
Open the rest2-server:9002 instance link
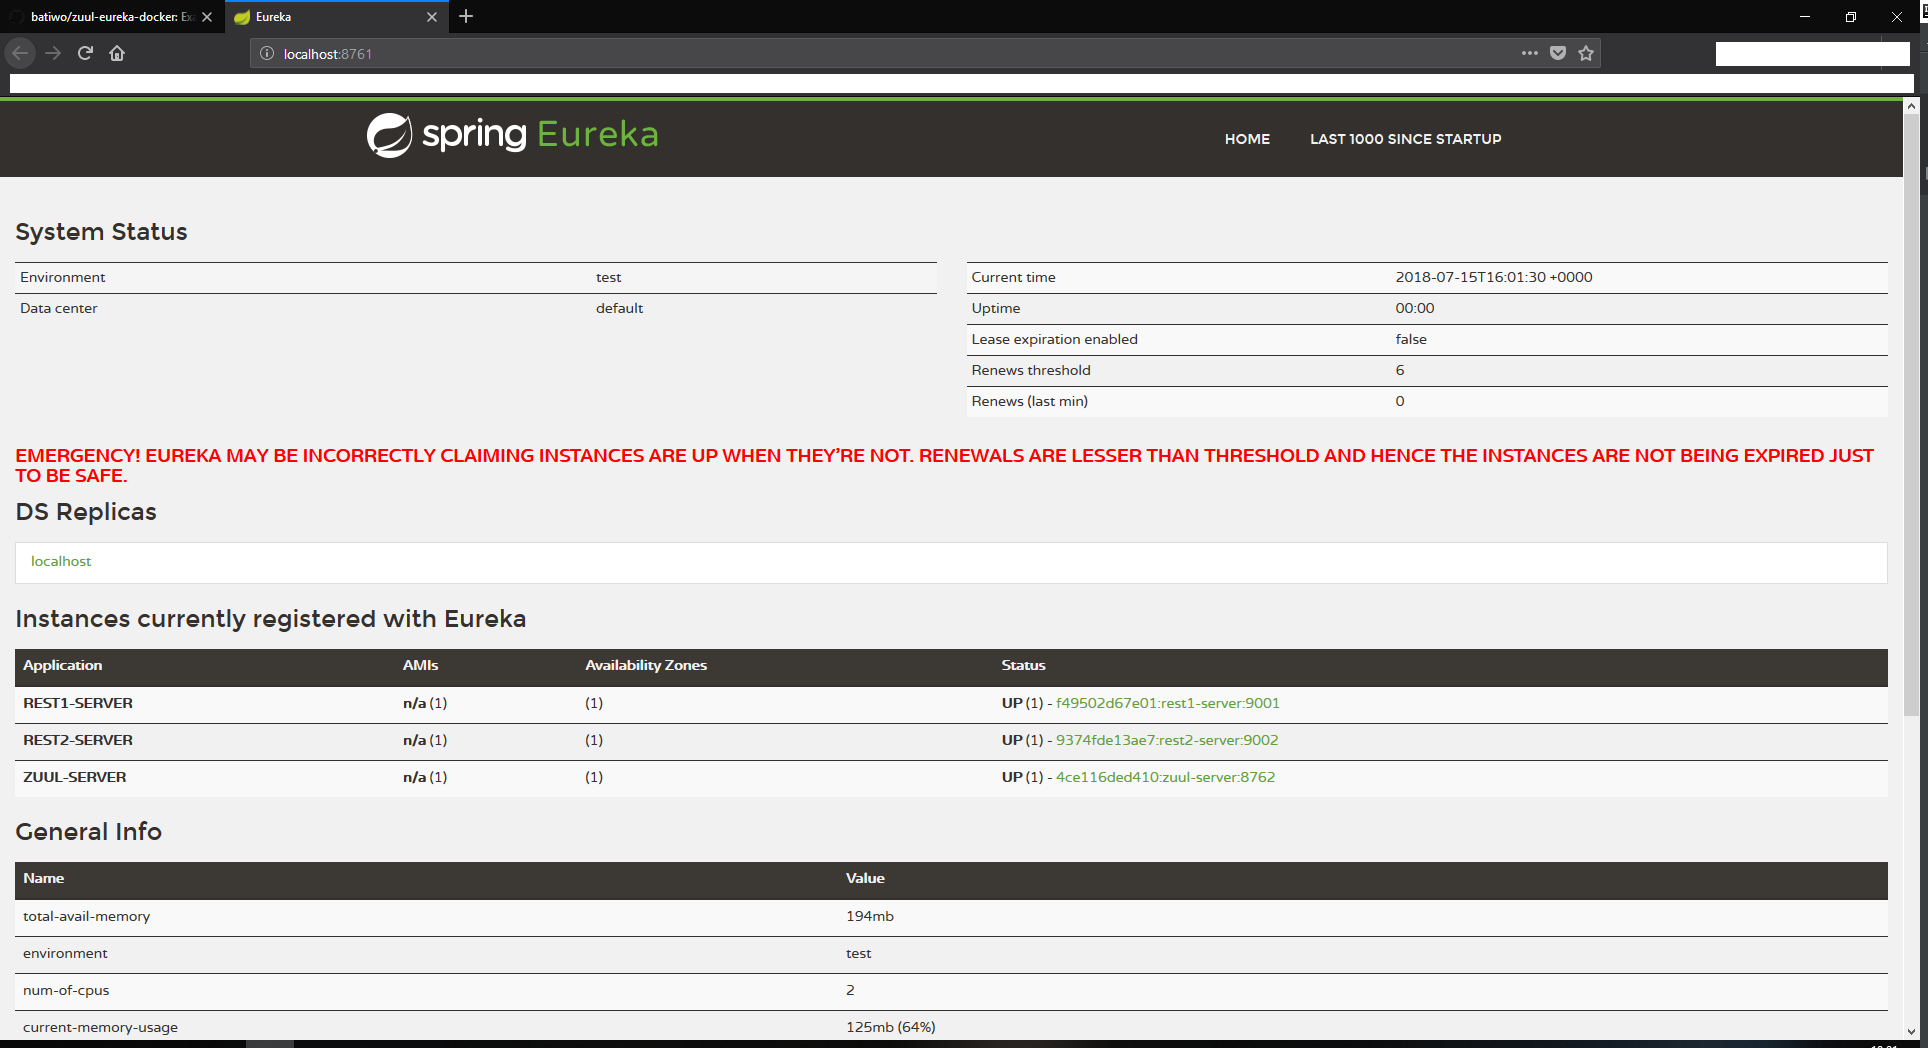tap(1167, 740)
